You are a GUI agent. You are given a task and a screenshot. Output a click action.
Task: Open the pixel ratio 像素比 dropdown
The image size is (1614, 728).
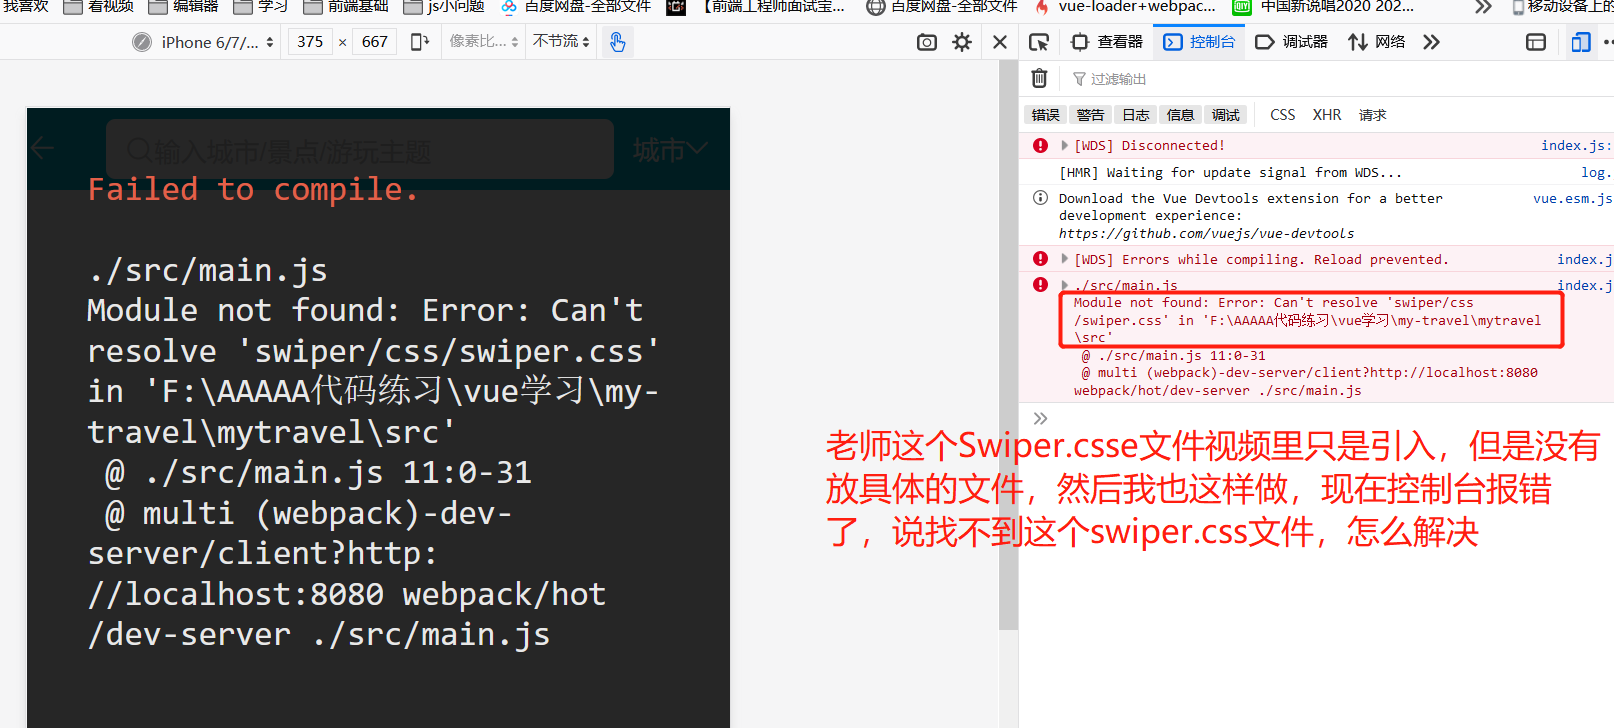pyautogui.click(x=484, y=42)
